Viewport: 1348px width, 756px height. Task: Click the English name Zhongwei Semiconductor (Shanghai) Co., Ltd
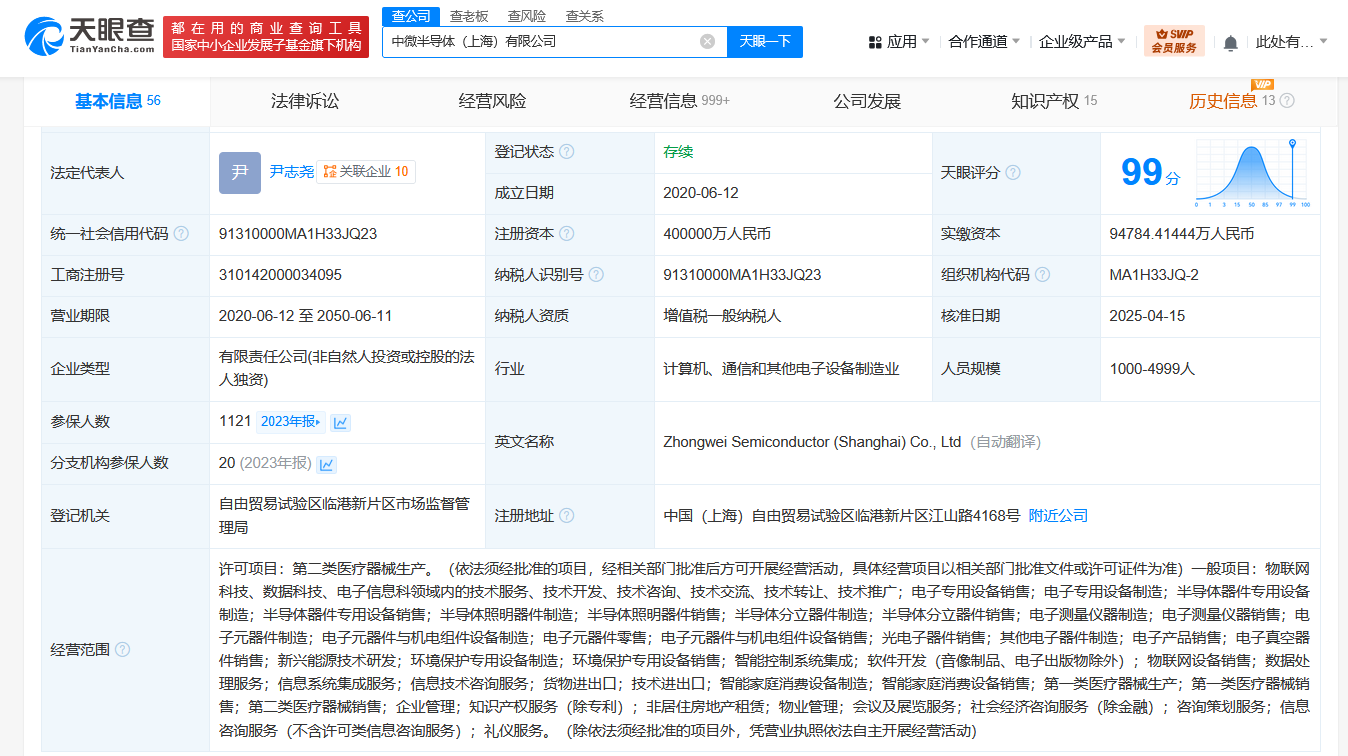pos(812,442)
